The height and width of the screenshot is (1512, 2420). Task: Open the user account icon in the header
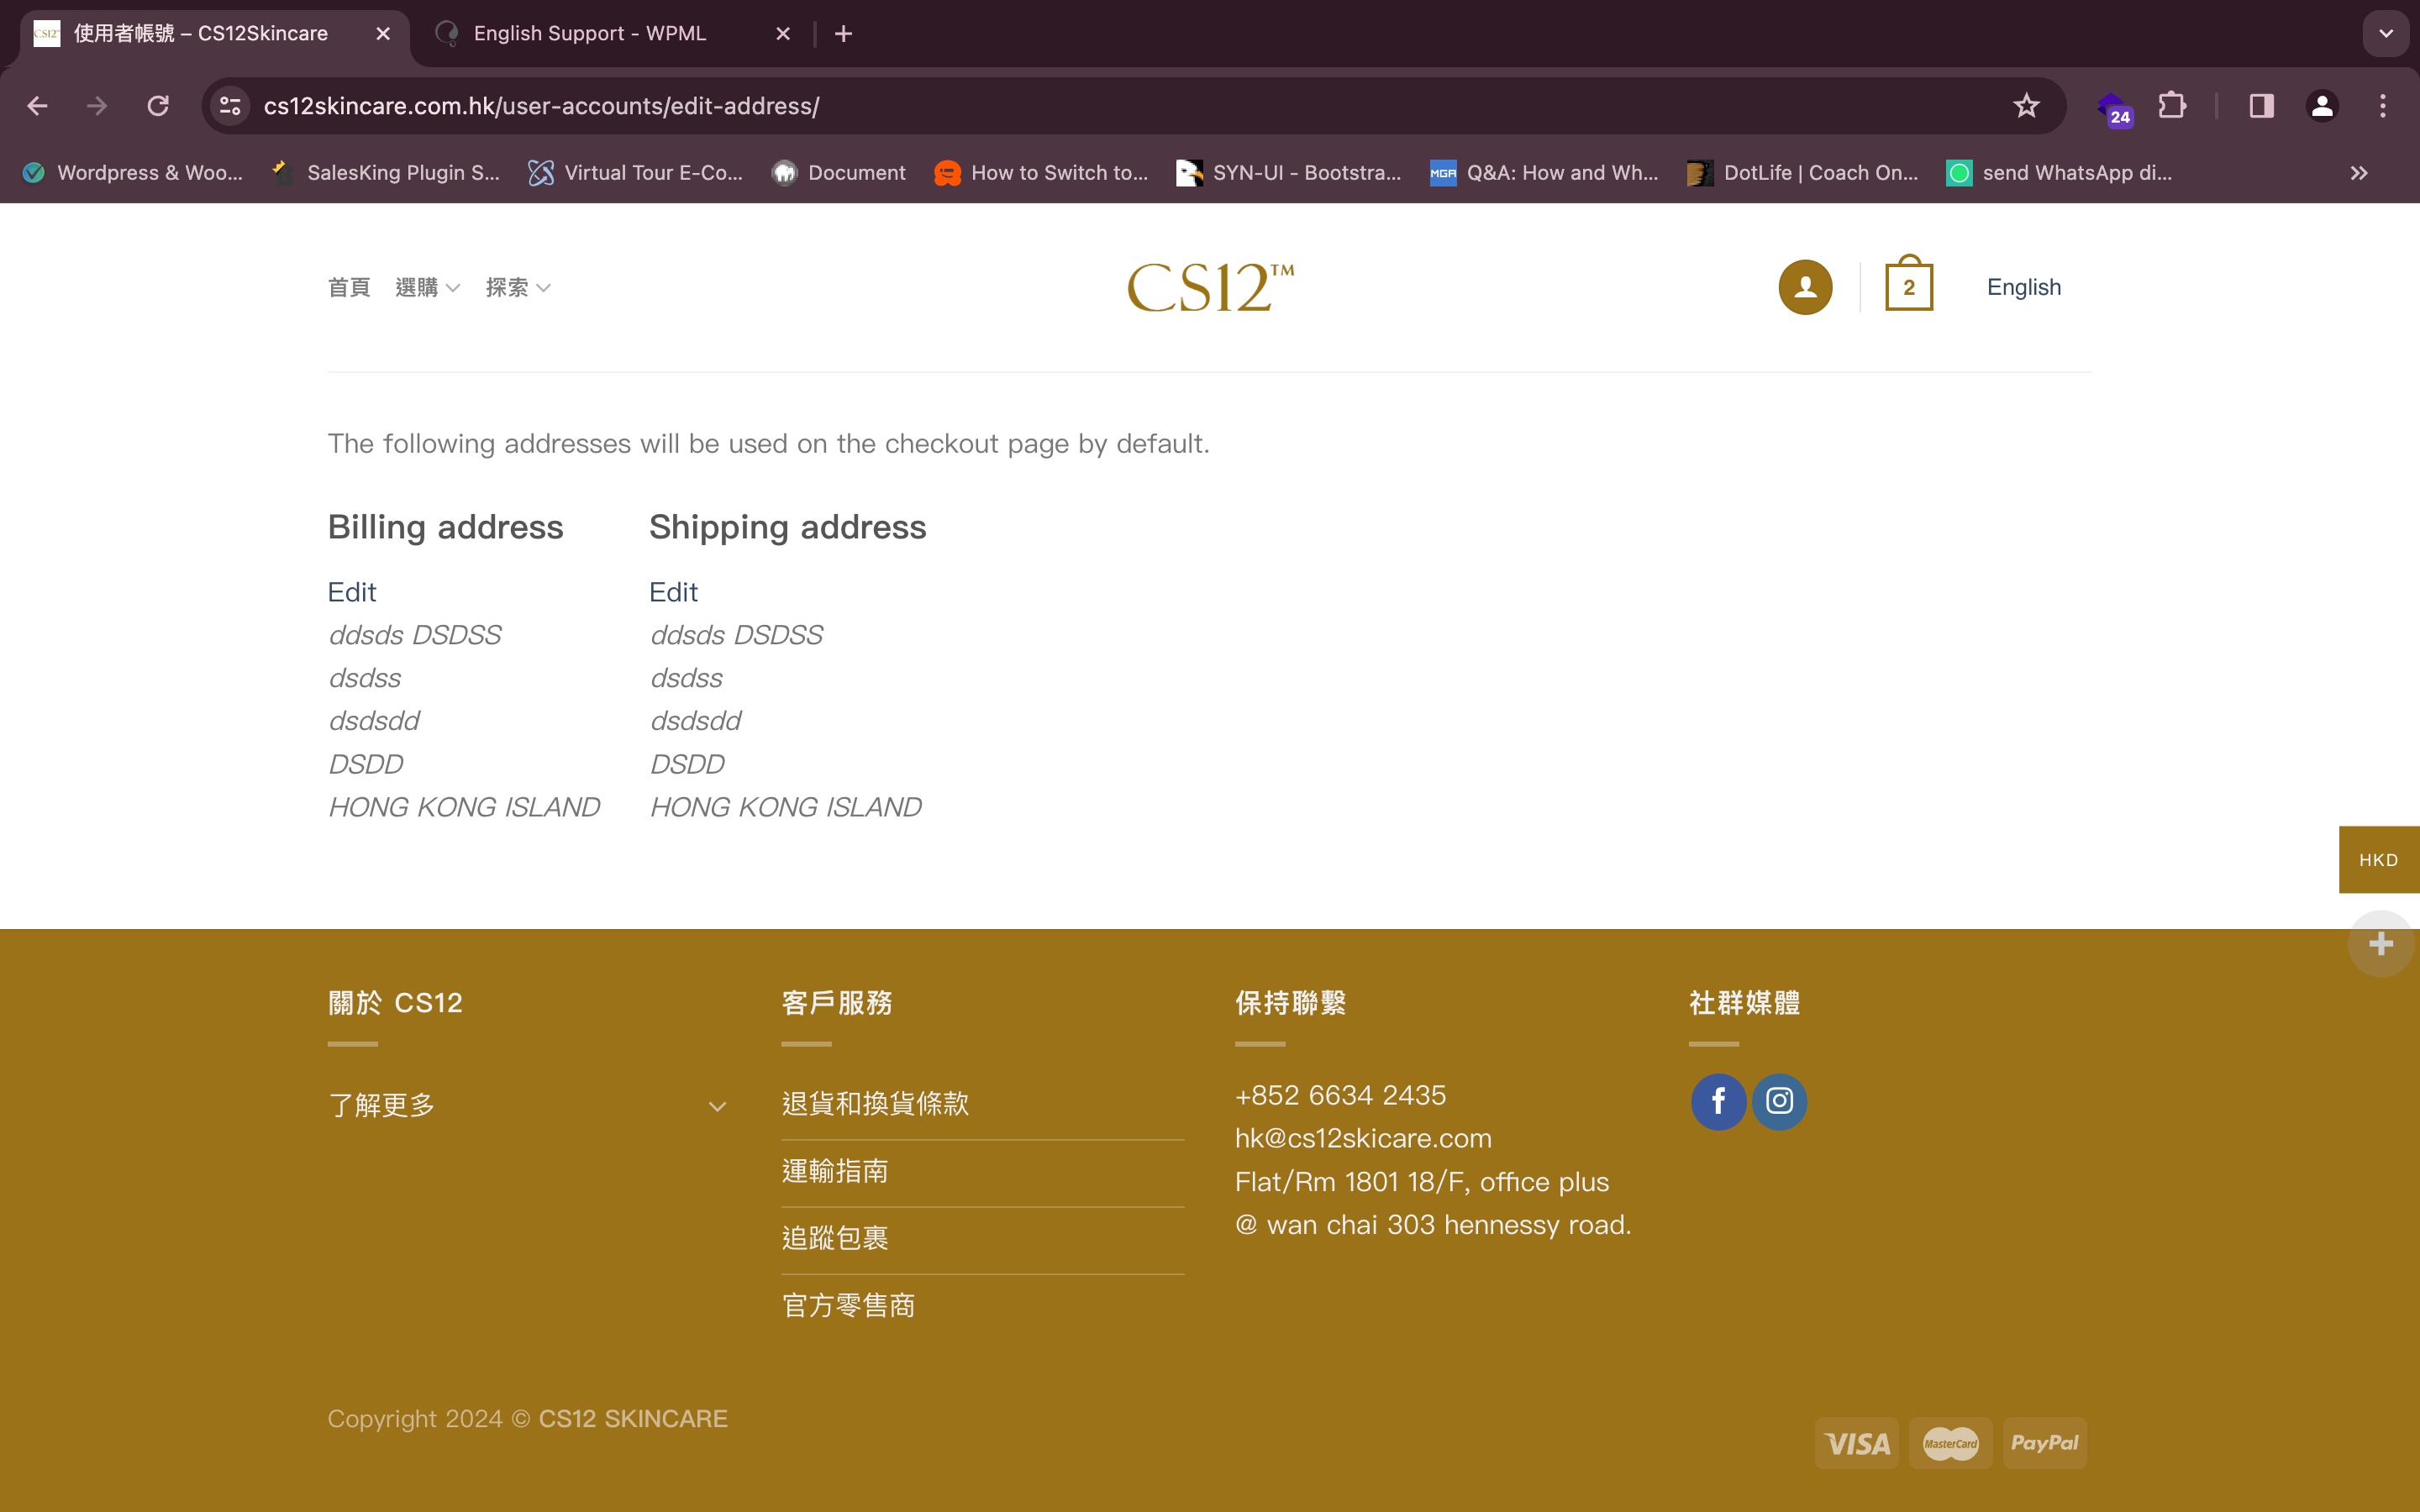click(1805, 287)
